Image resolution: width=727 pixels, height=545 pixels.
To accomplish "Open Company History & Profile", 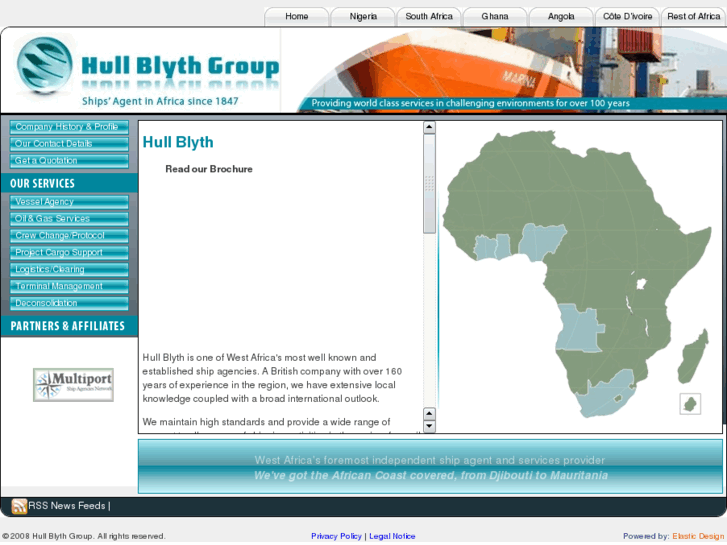I will 69,127.
